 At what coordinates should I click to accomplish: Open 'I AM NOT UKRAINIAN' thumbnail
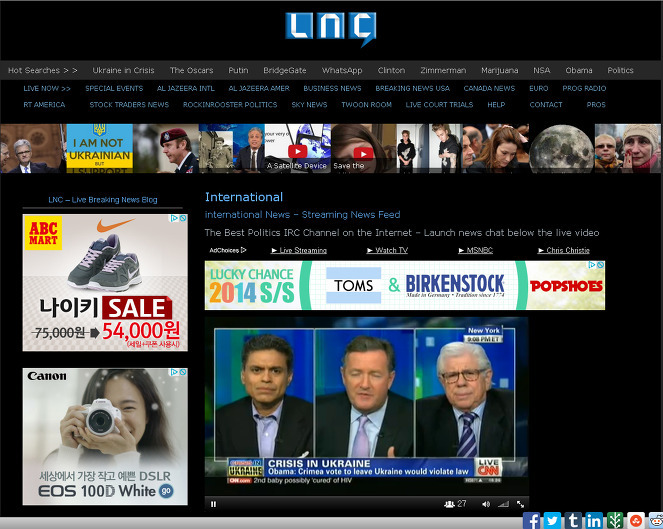point(99,148)
